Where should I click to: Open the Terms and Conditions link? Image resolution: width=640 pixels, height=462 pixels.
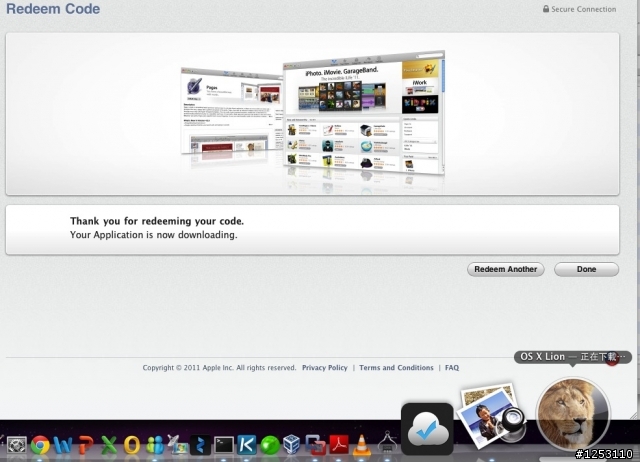[396, 368]
